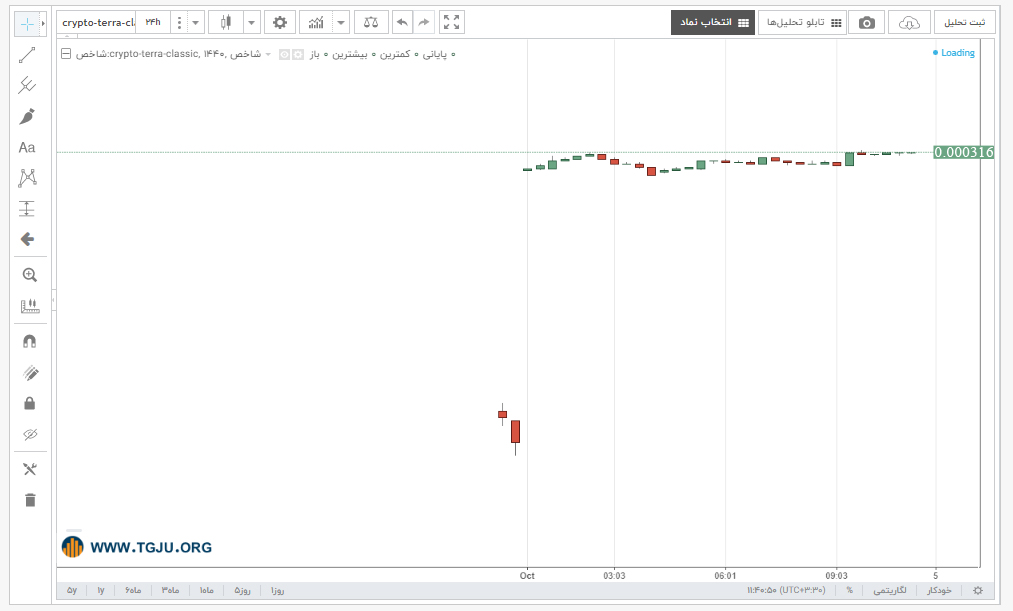The width and height of the screenshot is (1013, 611).
Task: Open the 24h interval selector
Action: [153, 23]
